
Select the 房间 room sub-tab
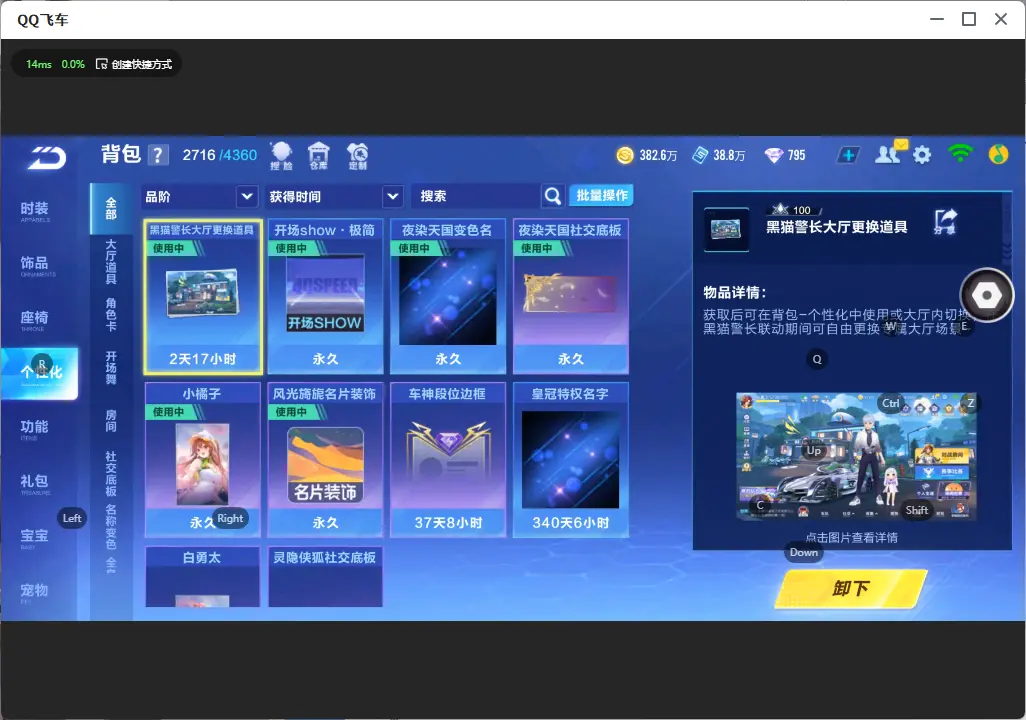click(111, 421)
